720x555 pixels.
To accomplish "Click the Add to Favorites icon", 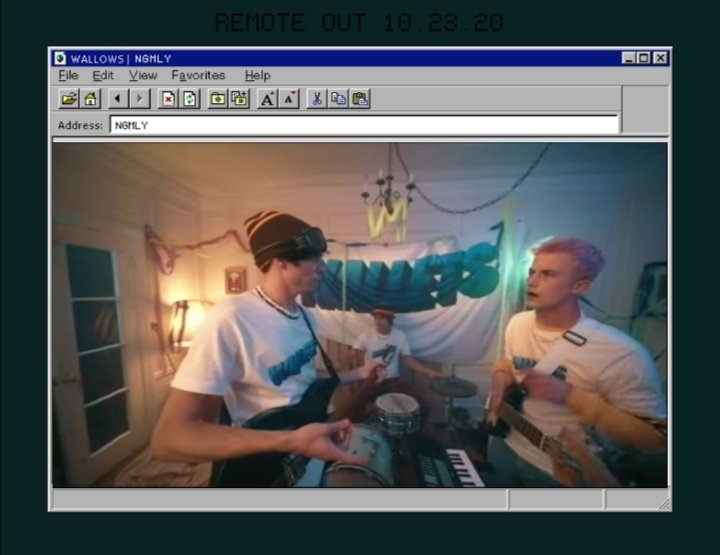I will pyautogui.click(x=240, y=99).
